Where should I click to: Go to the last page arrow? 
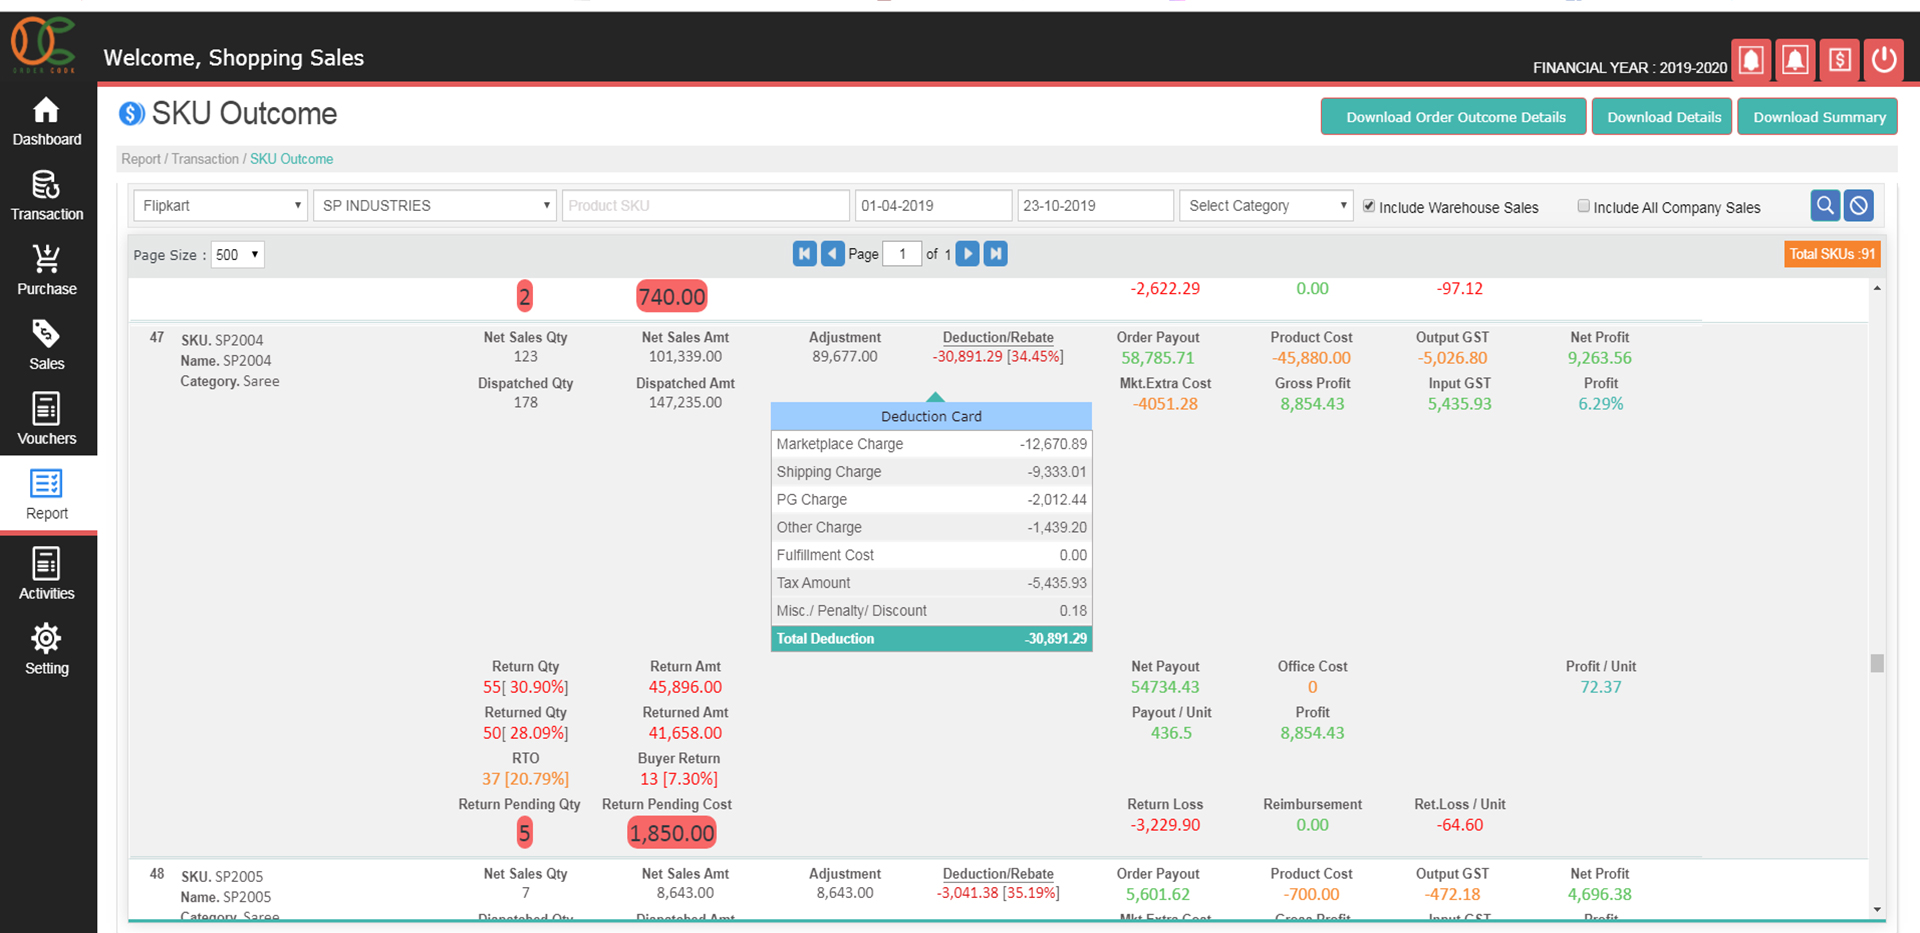[995, 254]
